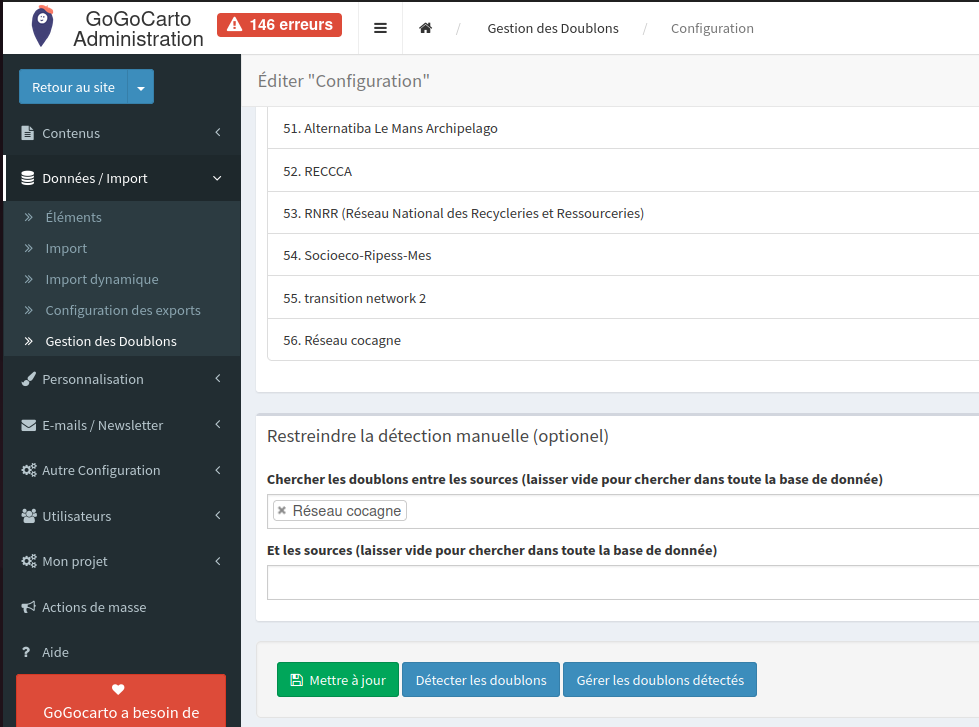Click GoGocarto a besoin de banner
The width and height of the screenshot is (979, 727).
coord(121,701)
